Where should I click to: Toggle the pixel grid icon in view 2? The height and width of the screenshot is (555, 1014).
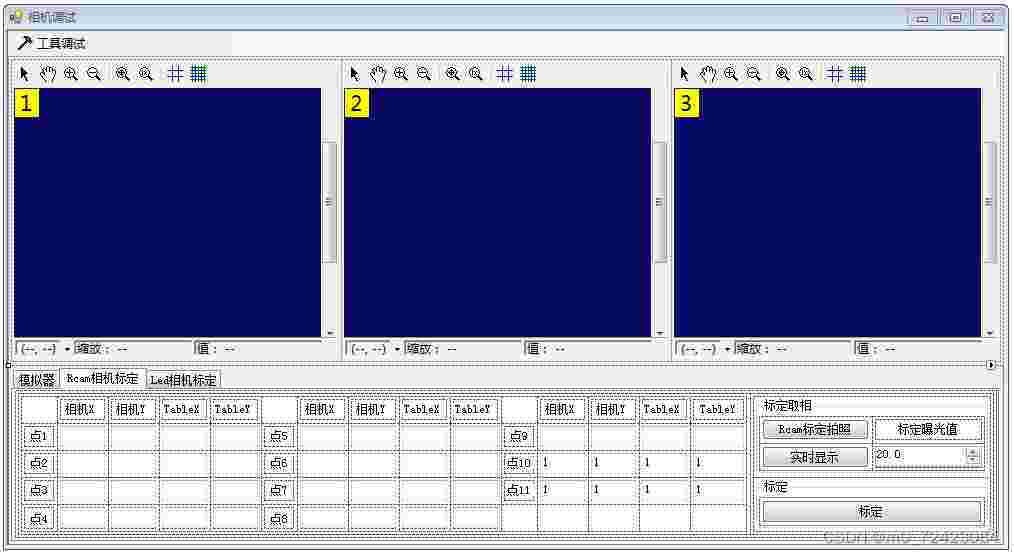(505, 74)
